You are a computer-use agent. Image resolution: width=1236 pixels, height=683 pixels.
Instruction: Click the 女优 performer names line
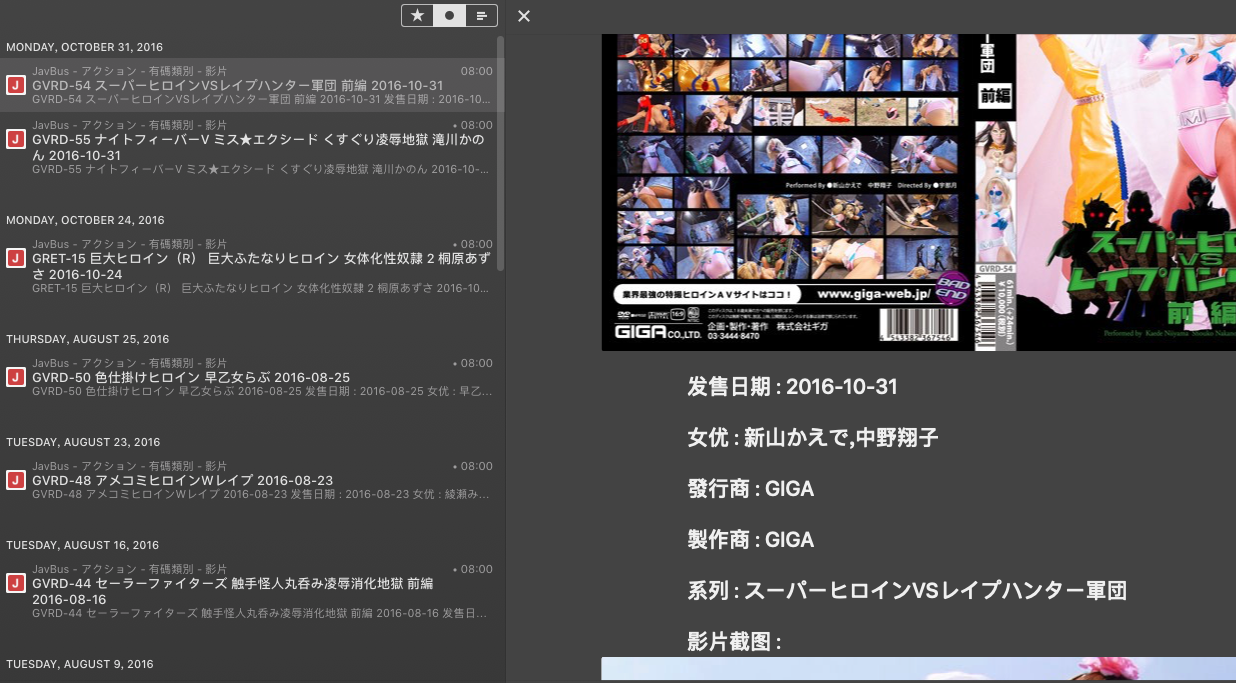813,438
